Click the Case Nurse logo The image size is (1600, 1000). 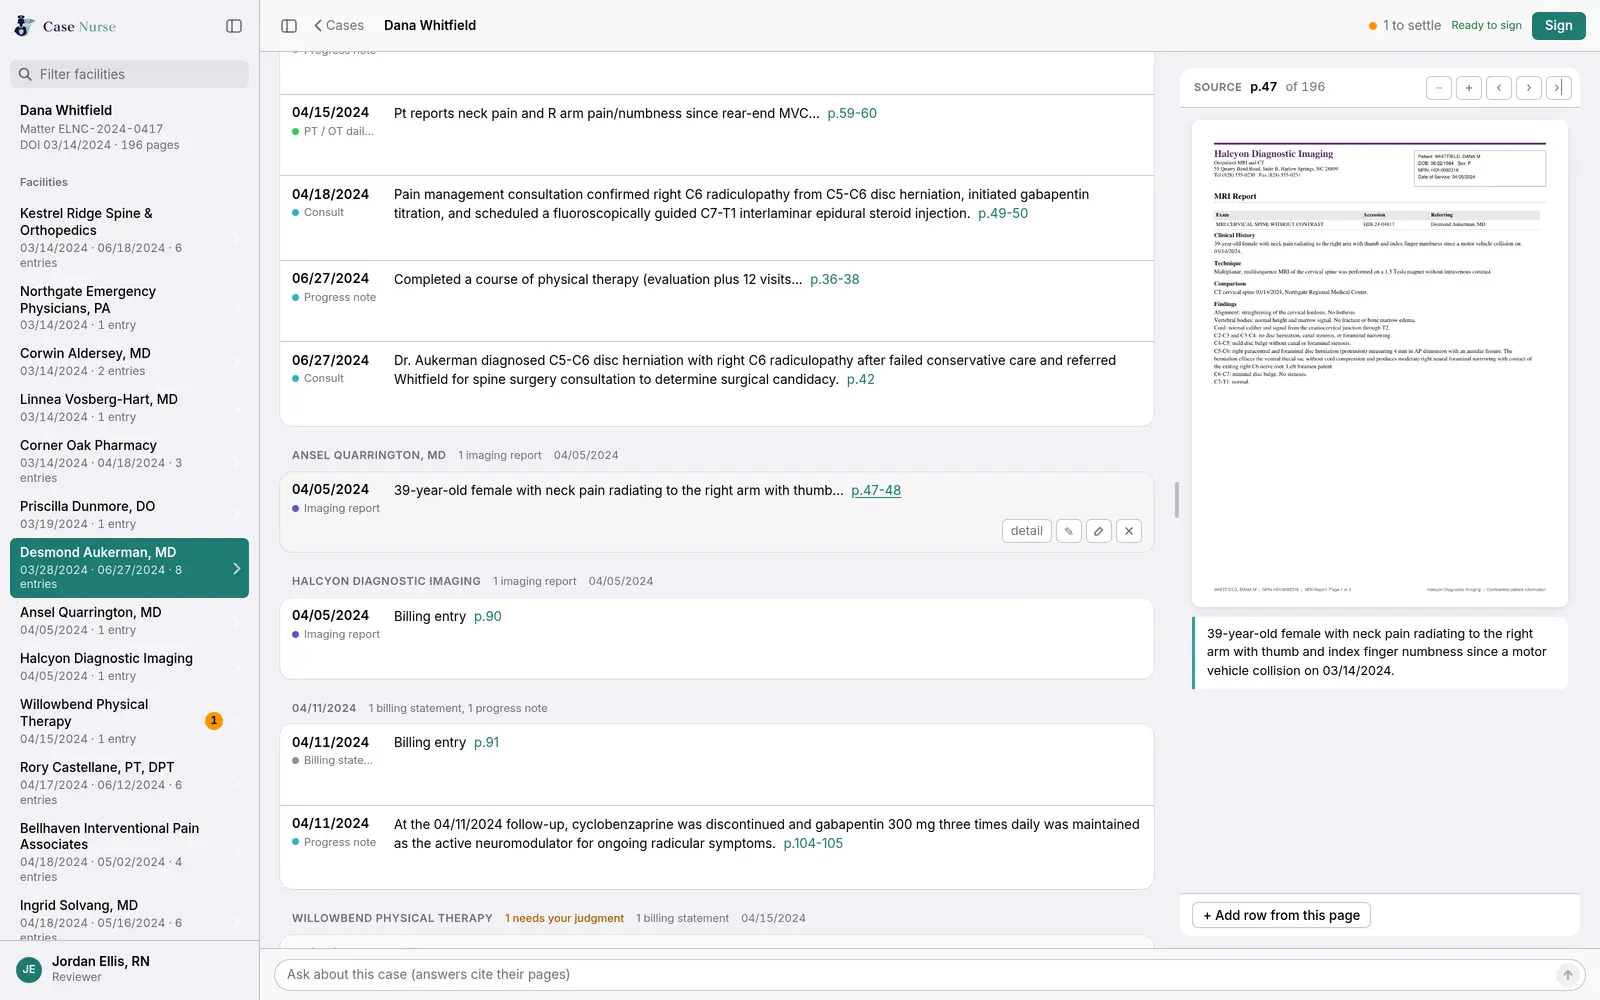65,26
